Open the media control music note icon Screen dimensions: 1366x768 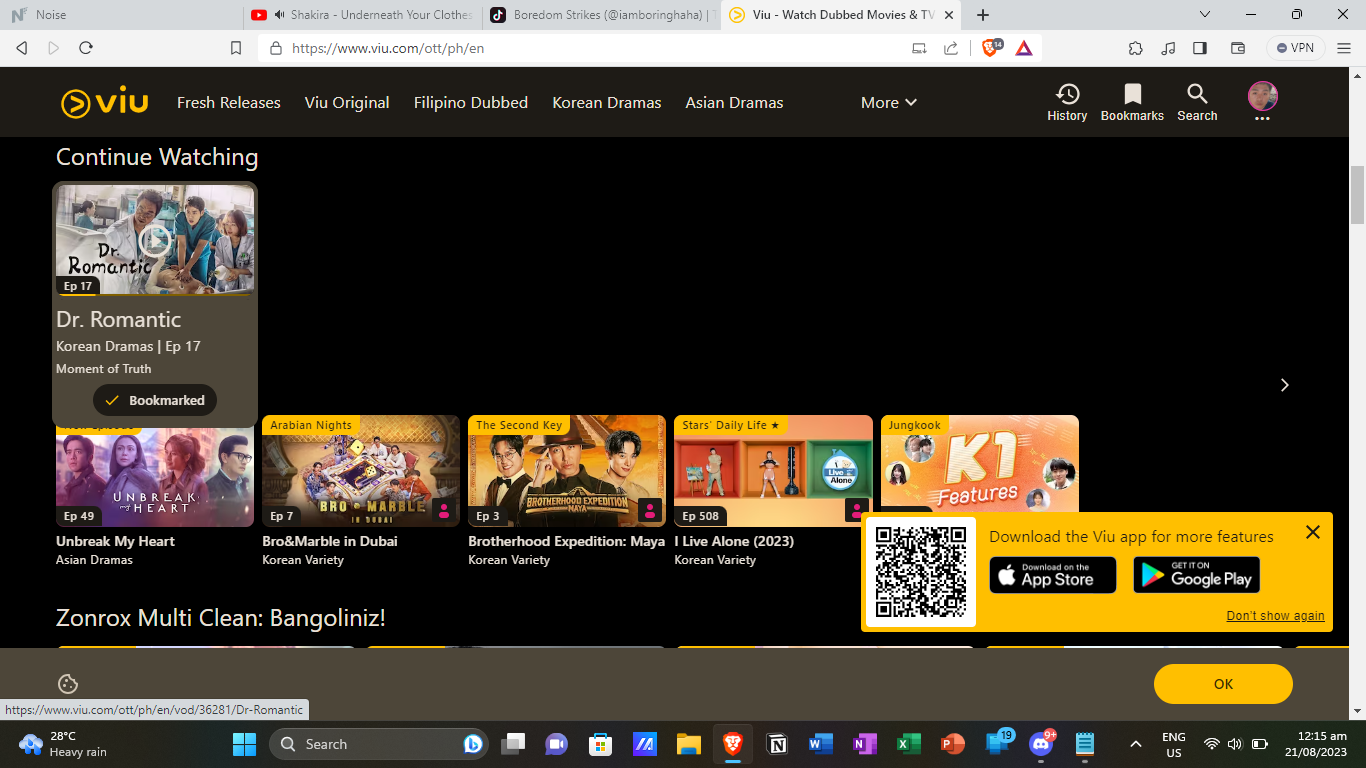(x=1168, y=48)
